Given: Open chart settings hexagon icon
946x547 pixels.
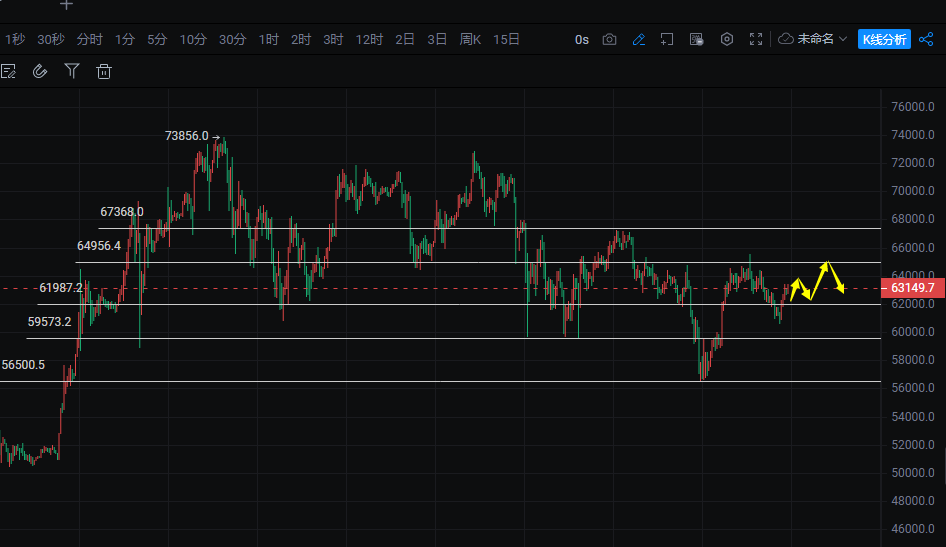Looking at the screenshot, I should tap(727, 40).
